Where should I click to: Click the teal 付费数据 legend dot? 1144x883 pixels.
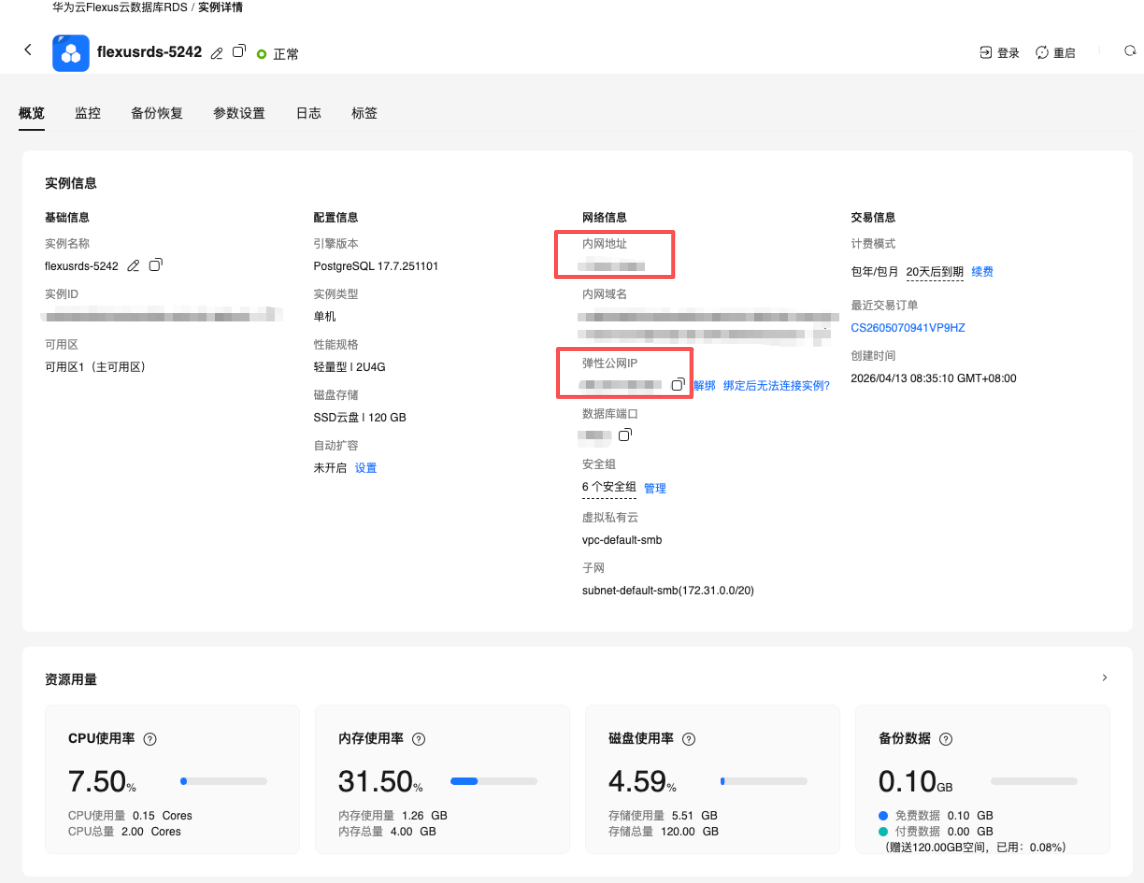pos(883,831)
